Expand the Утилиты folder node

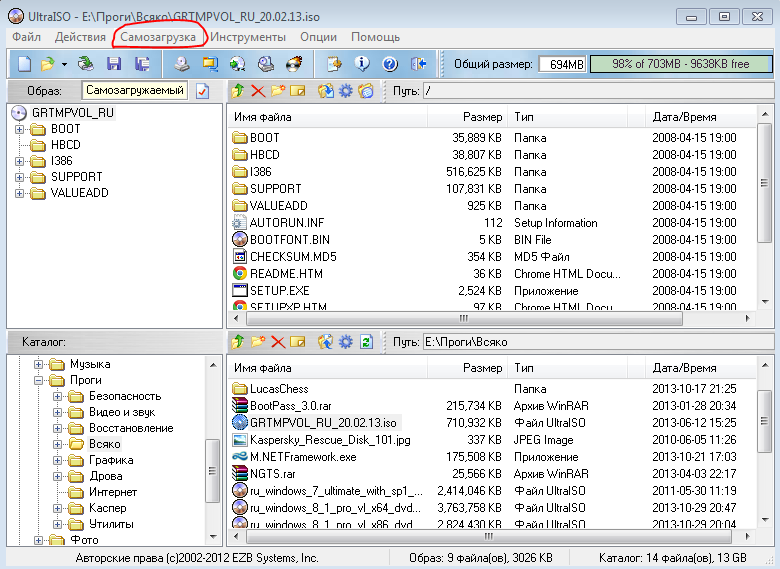(57, 524)
